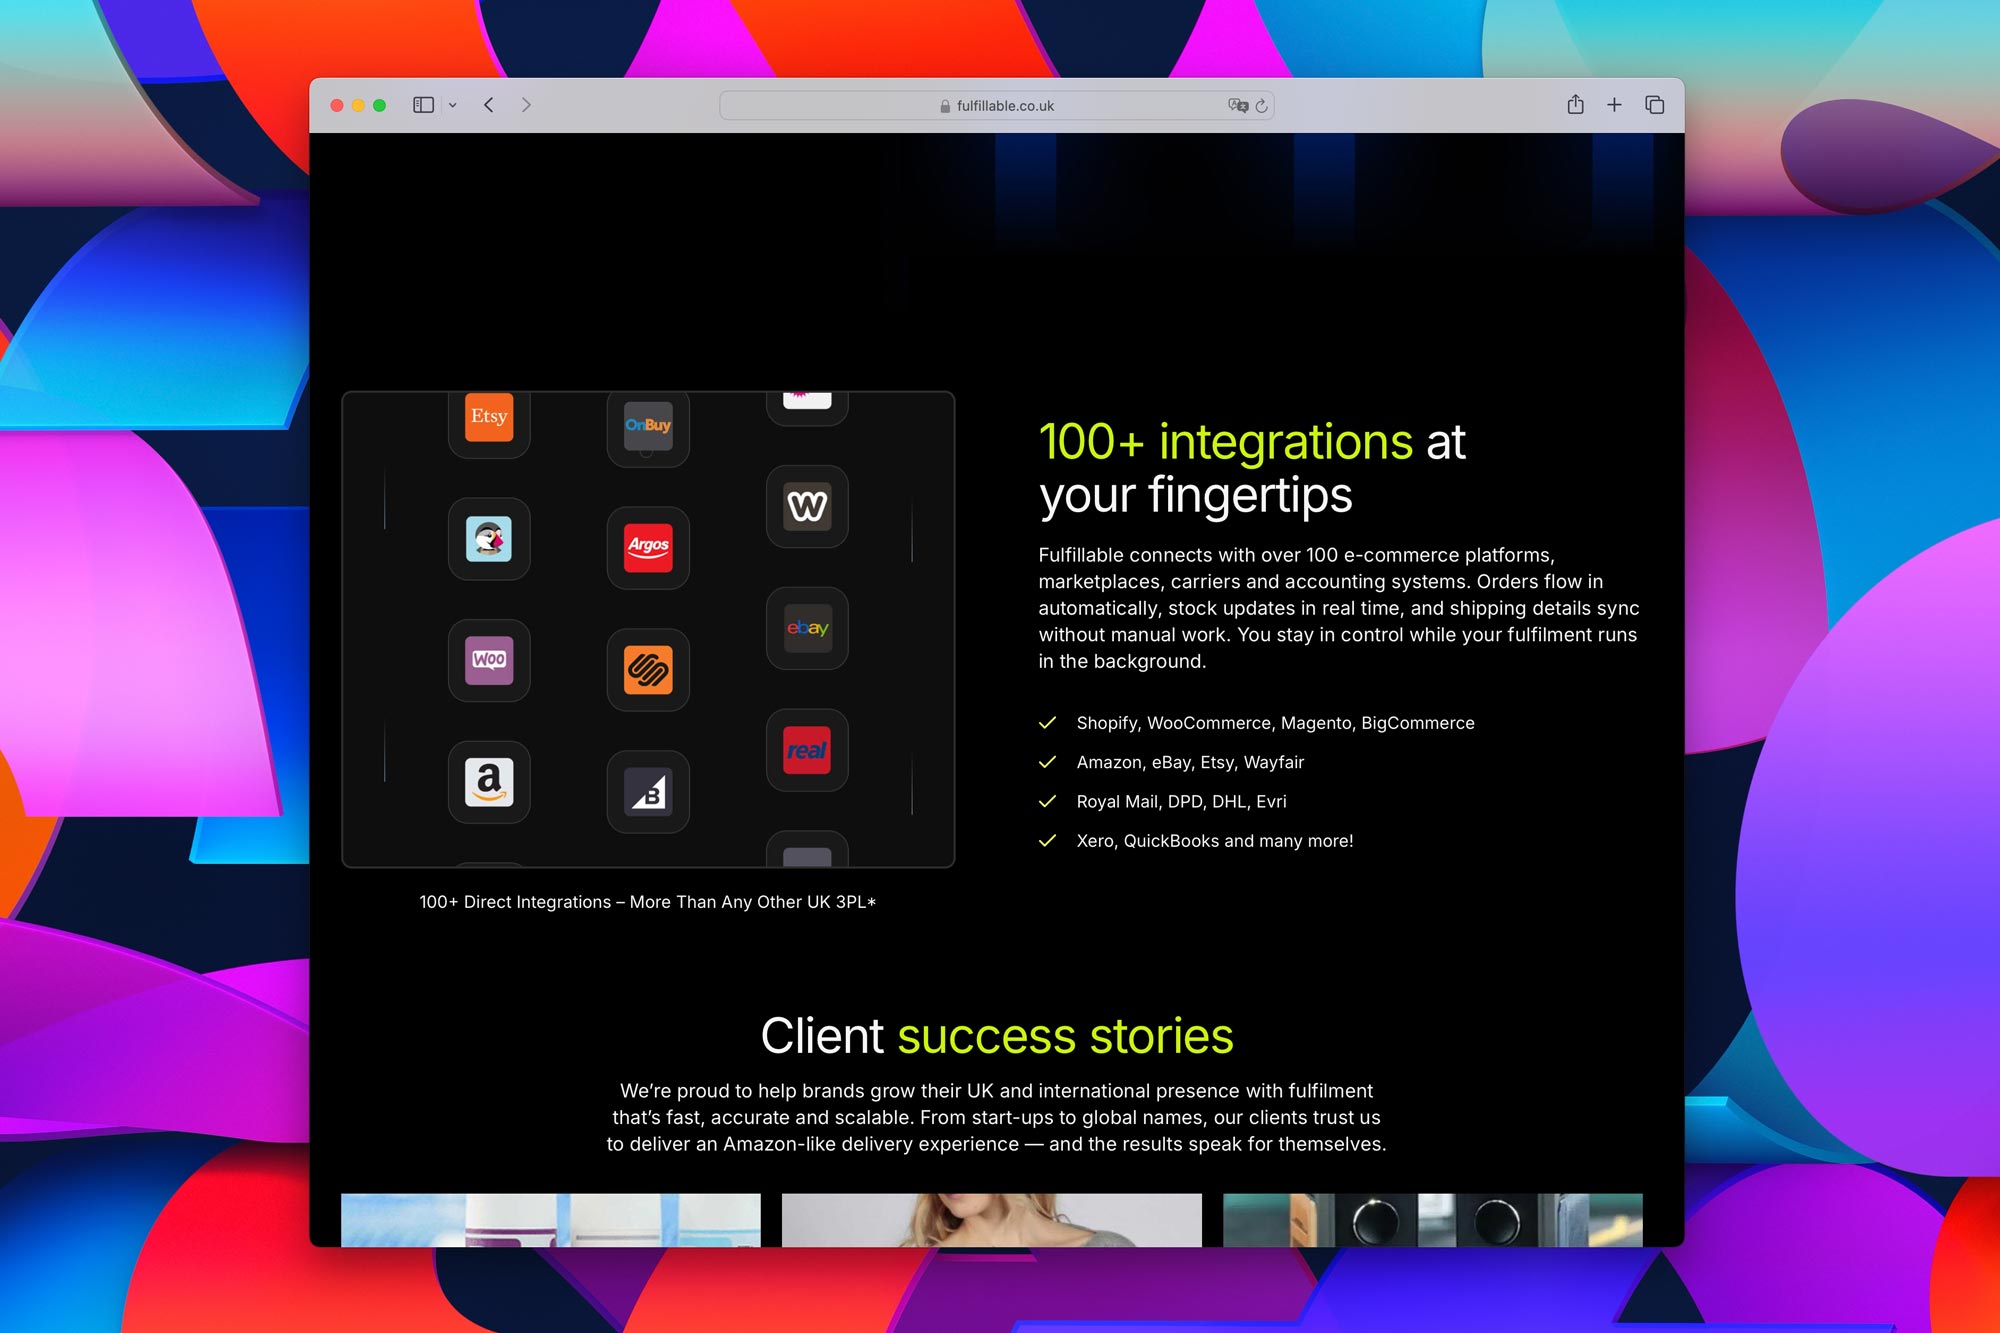2000x1333 pixels.
Task: Click the OnBuy integration icon
Action: [x=648, y=427]
